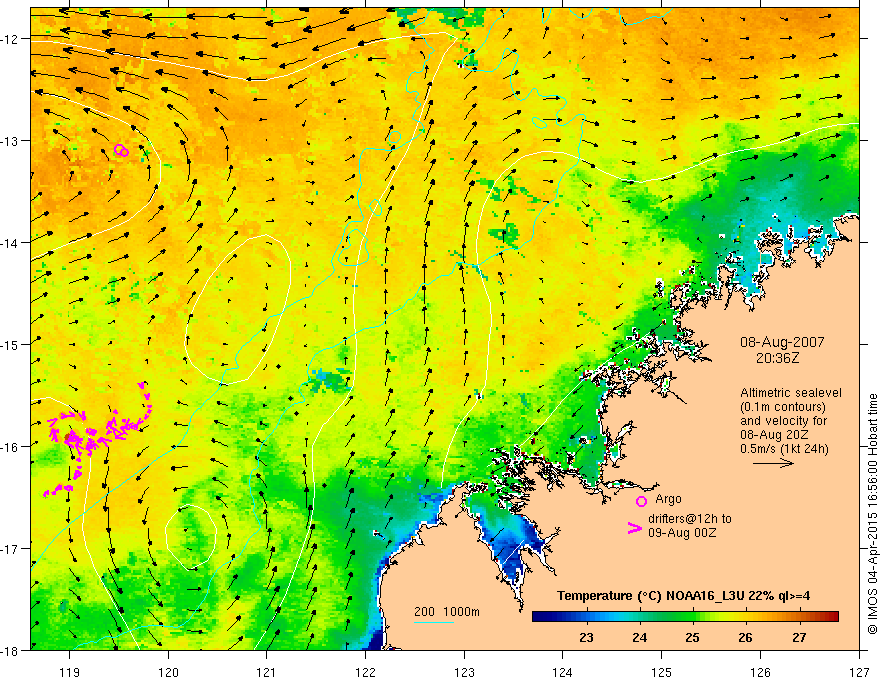Click the '200 1000m' bathymetry label
Screen dimensions: 880x680
[447, 612]
